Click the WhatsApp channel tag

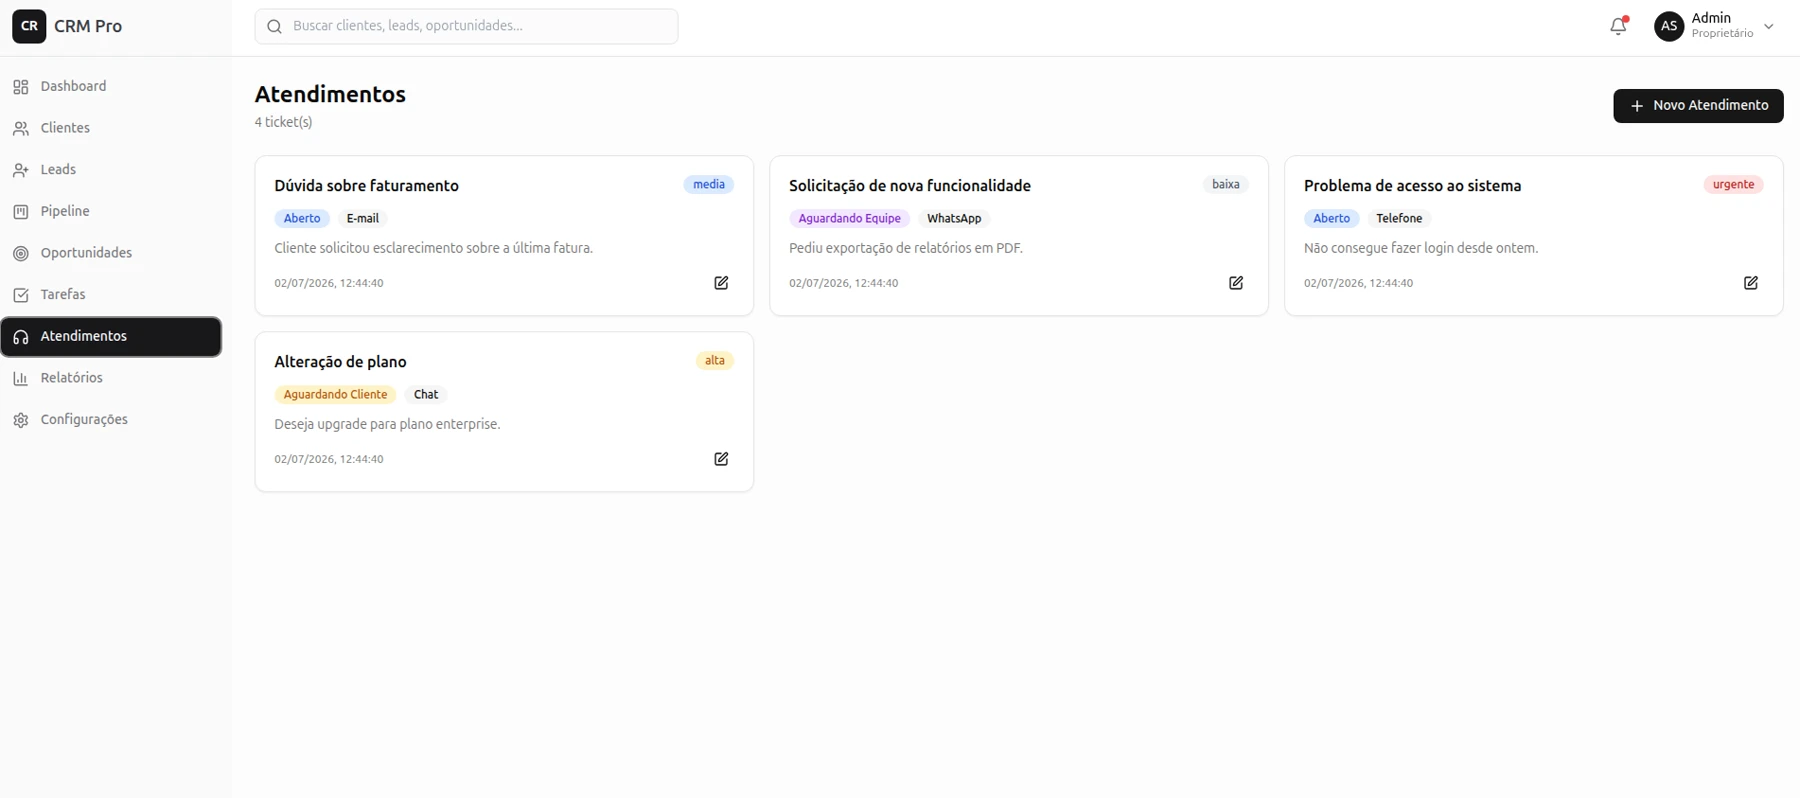(954, 219)
